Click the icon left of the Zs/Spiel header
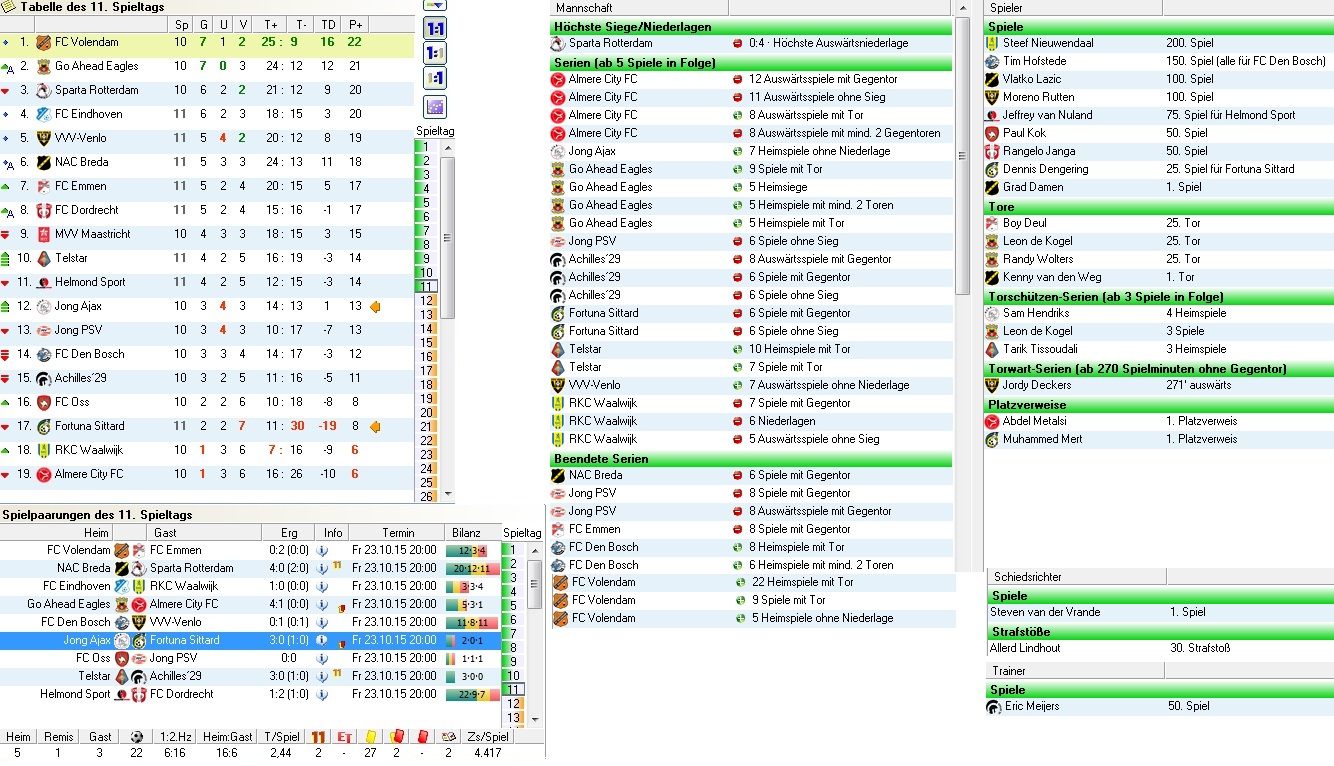The height and width of the screenshot is (766, 1334). 448,737
